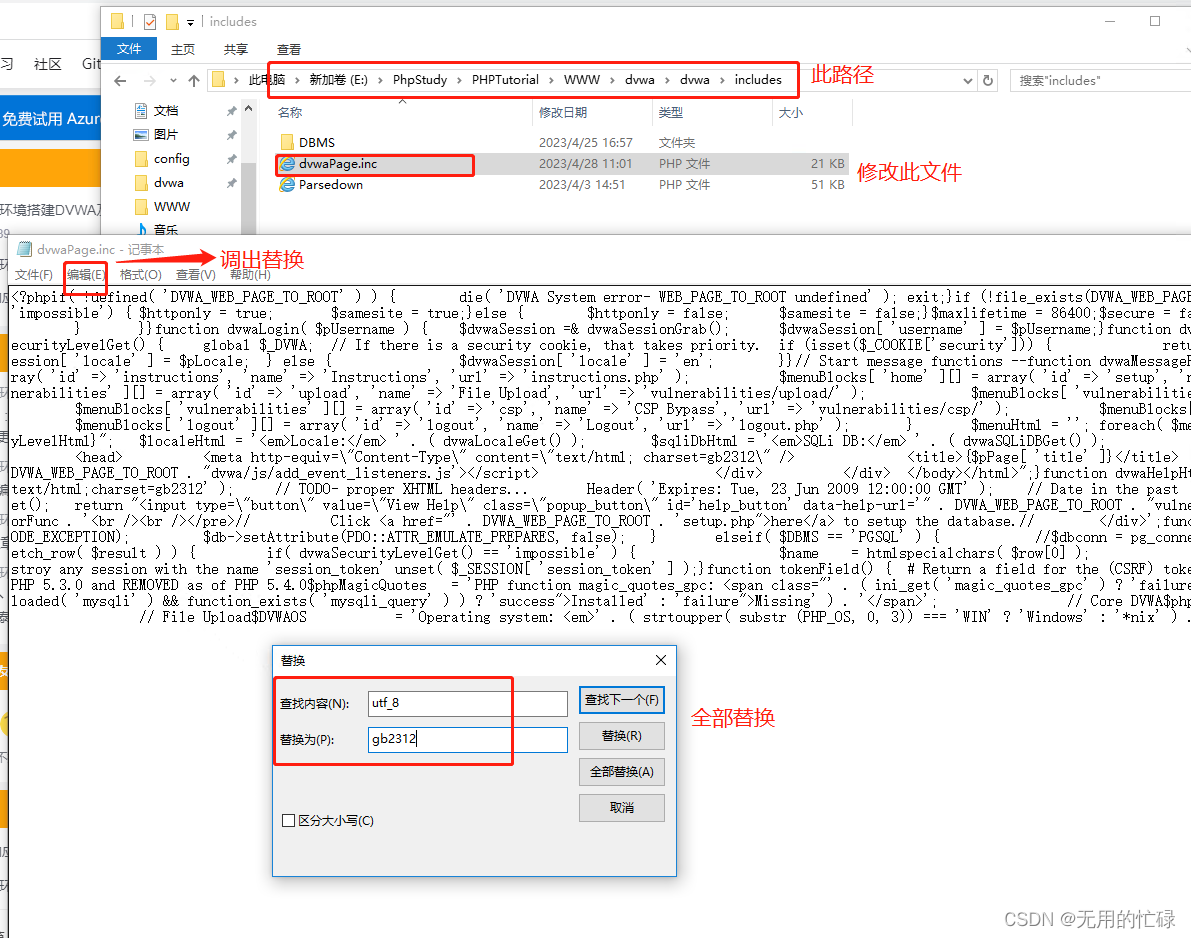Click the pin icon next to config

click(x=231, y=159)
